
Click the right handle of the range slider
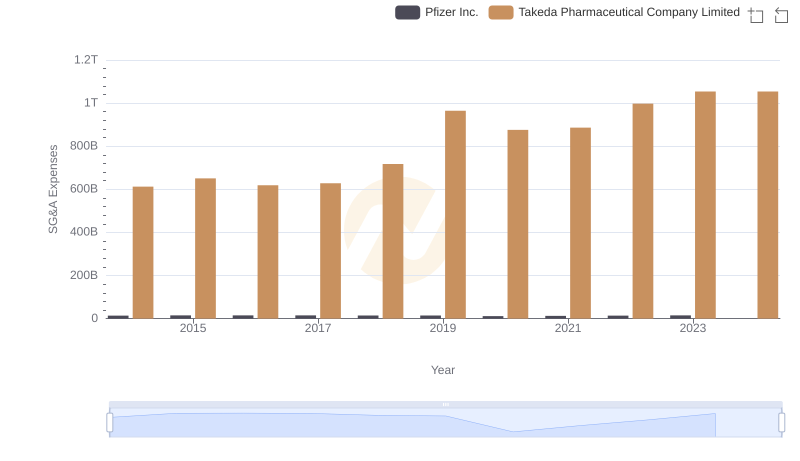(x=781, y=423)
